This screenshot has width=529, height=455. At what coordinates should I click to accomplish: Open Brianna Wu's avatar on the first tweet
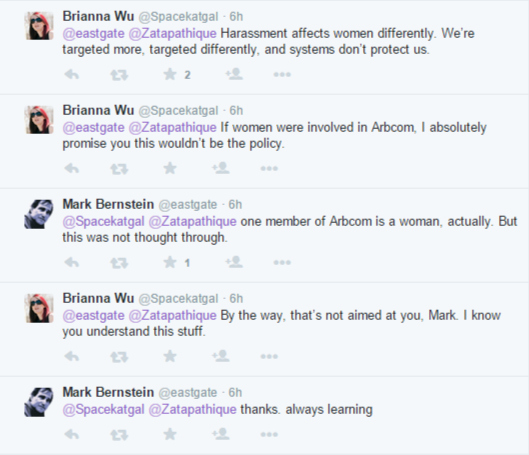pos(39,26)
